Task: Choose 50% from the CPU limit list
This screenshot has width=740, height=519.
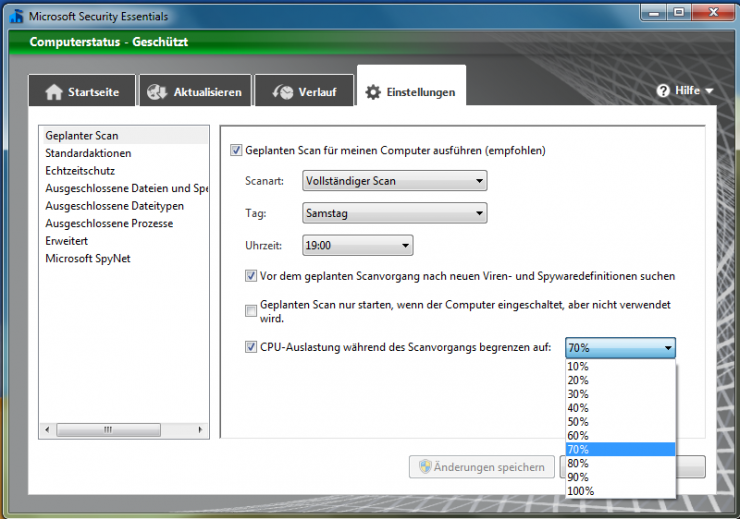Action: click(x=620, y=422)
